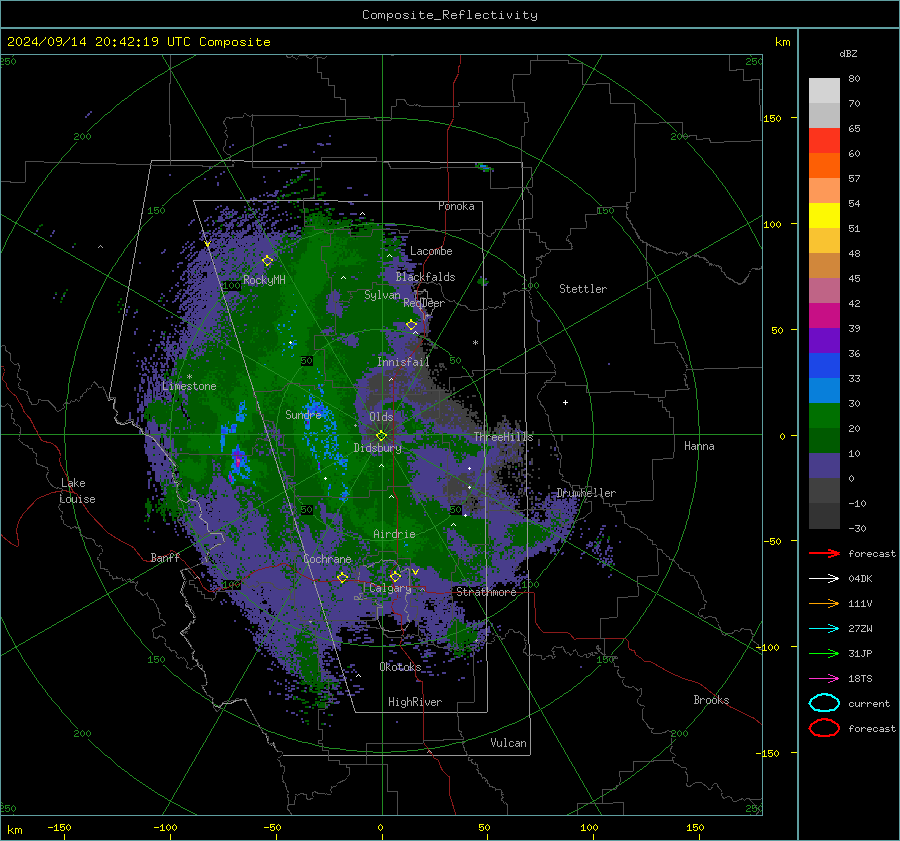This screenshot has height=841, width=900.
Task: Pick the purple 39 dBZ color swatch
Action: click(x=824, y=340)
